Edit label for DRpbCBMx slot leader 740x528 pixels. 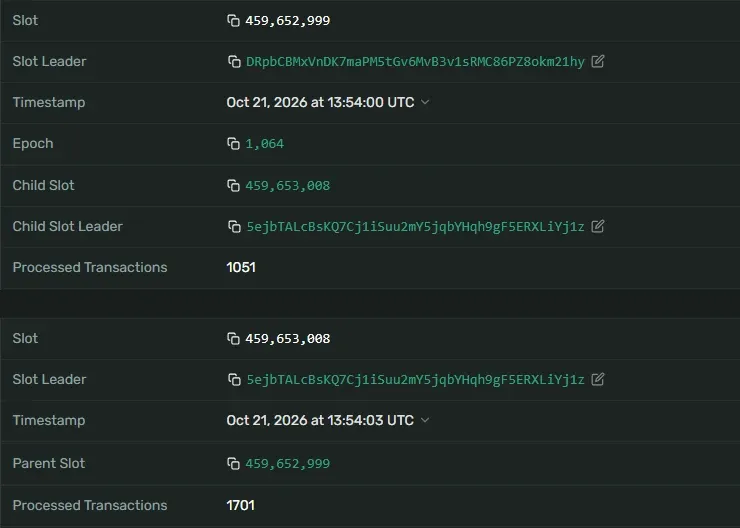click(597, 61)
